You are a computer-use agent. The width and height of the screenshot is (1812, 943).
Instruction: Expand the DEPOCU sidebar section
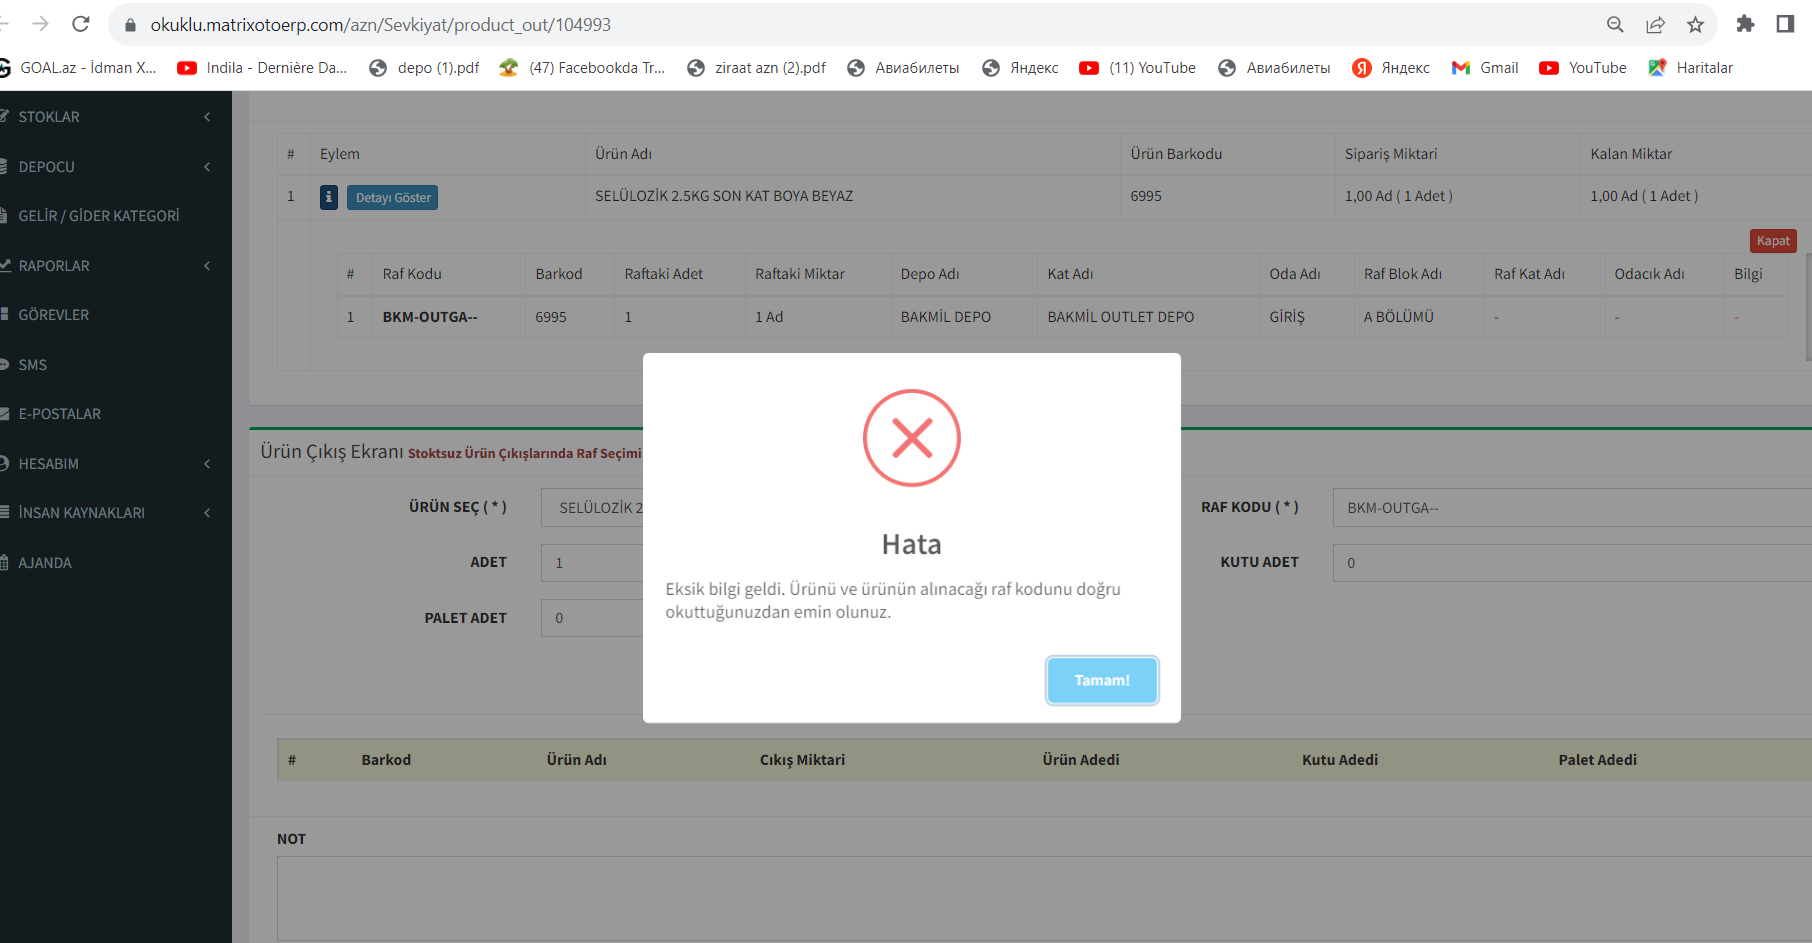(110, 167)
